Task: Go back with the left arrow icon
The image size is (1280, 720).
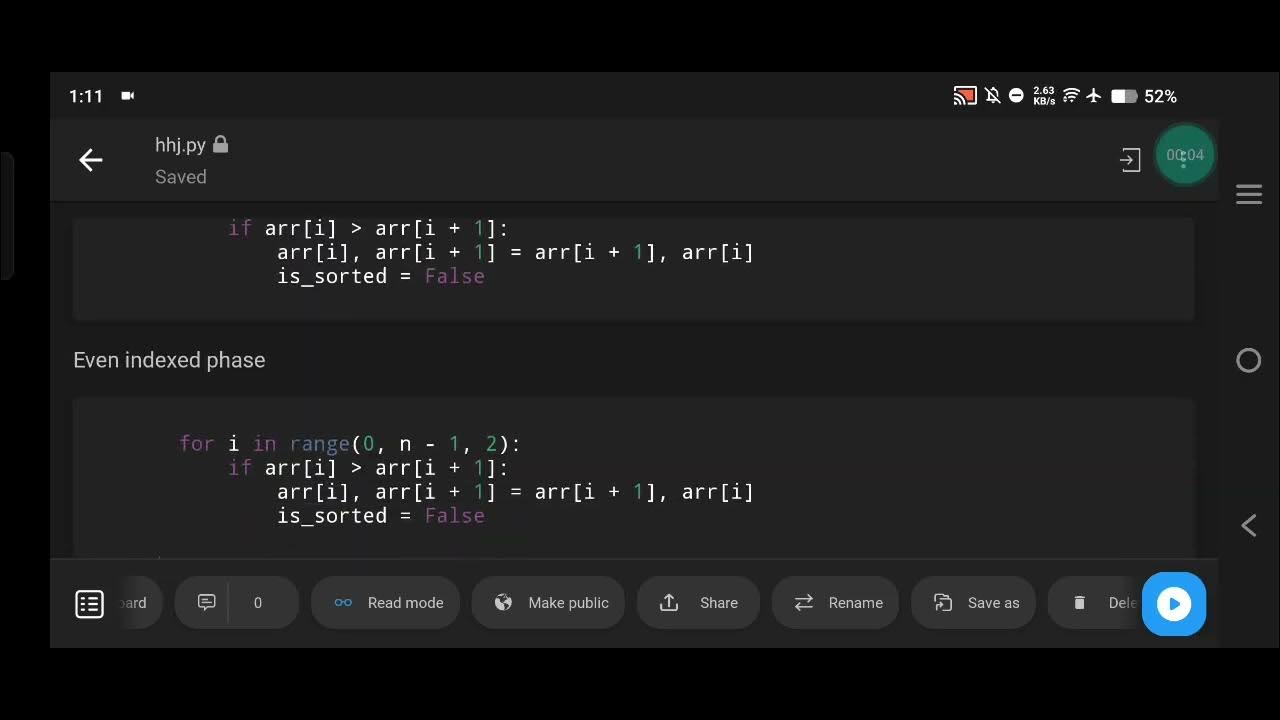Action: click(x=91, y=160)
